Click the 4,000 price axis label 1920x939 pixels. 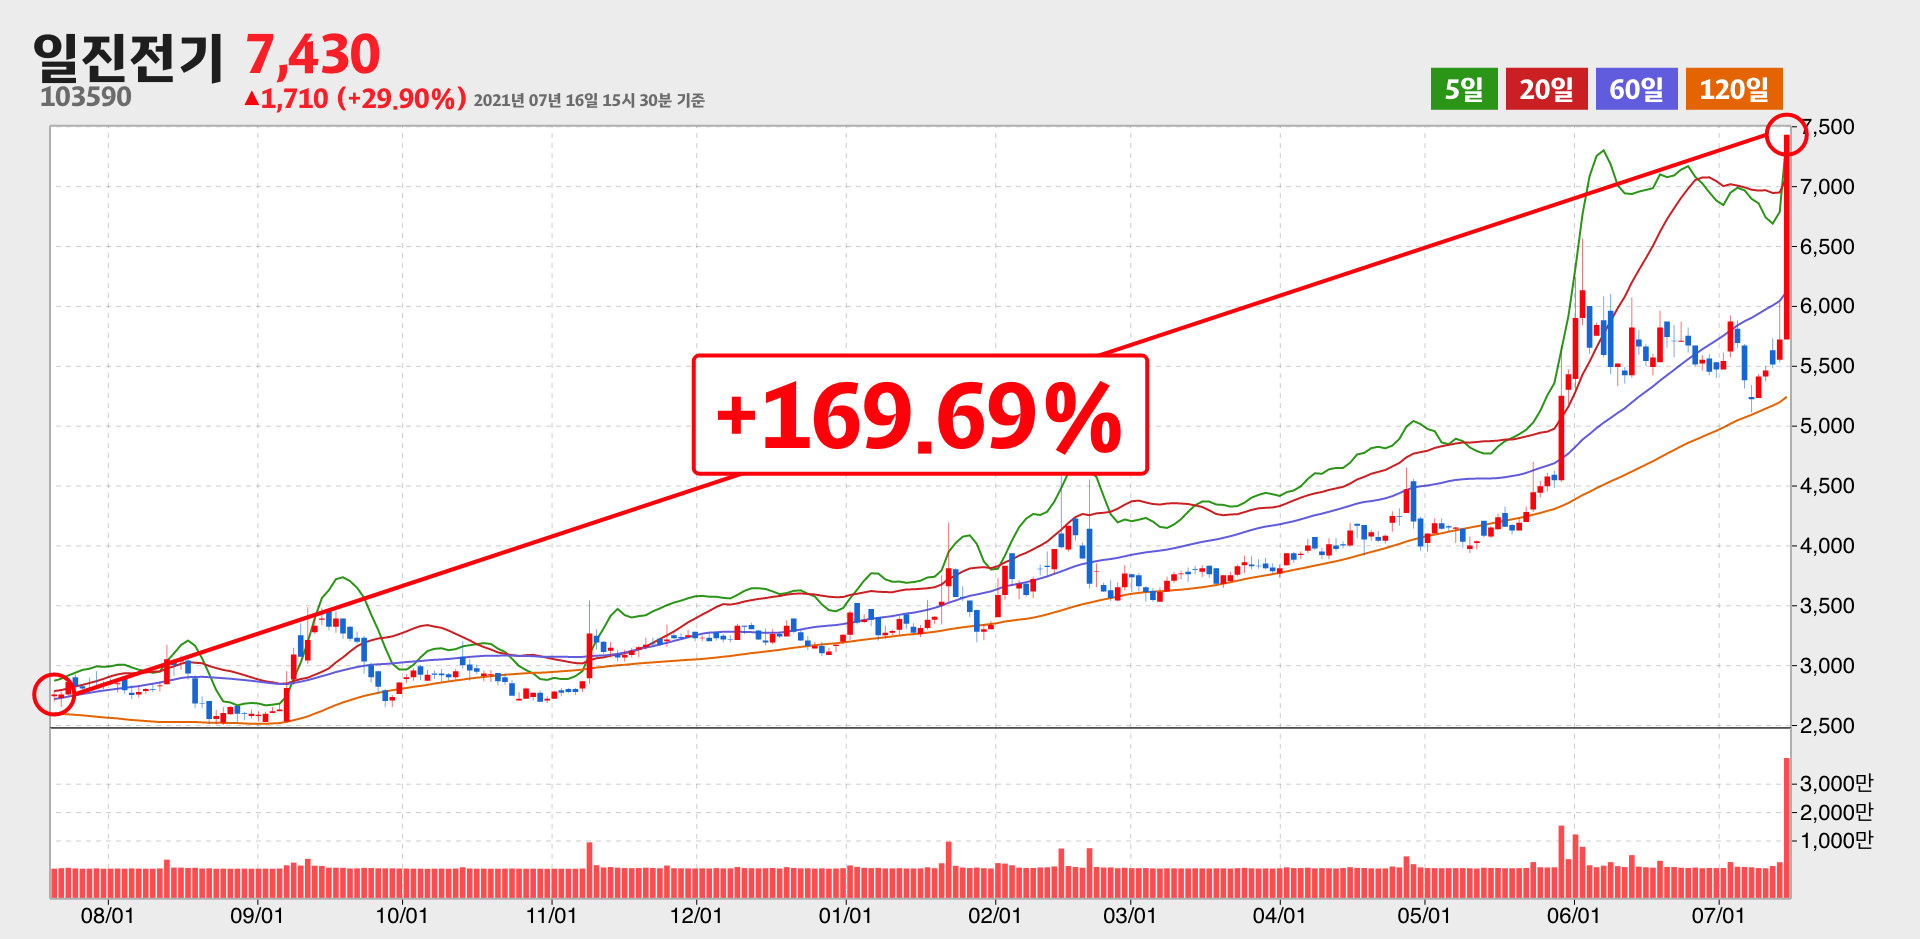(x=1827, y=546)
